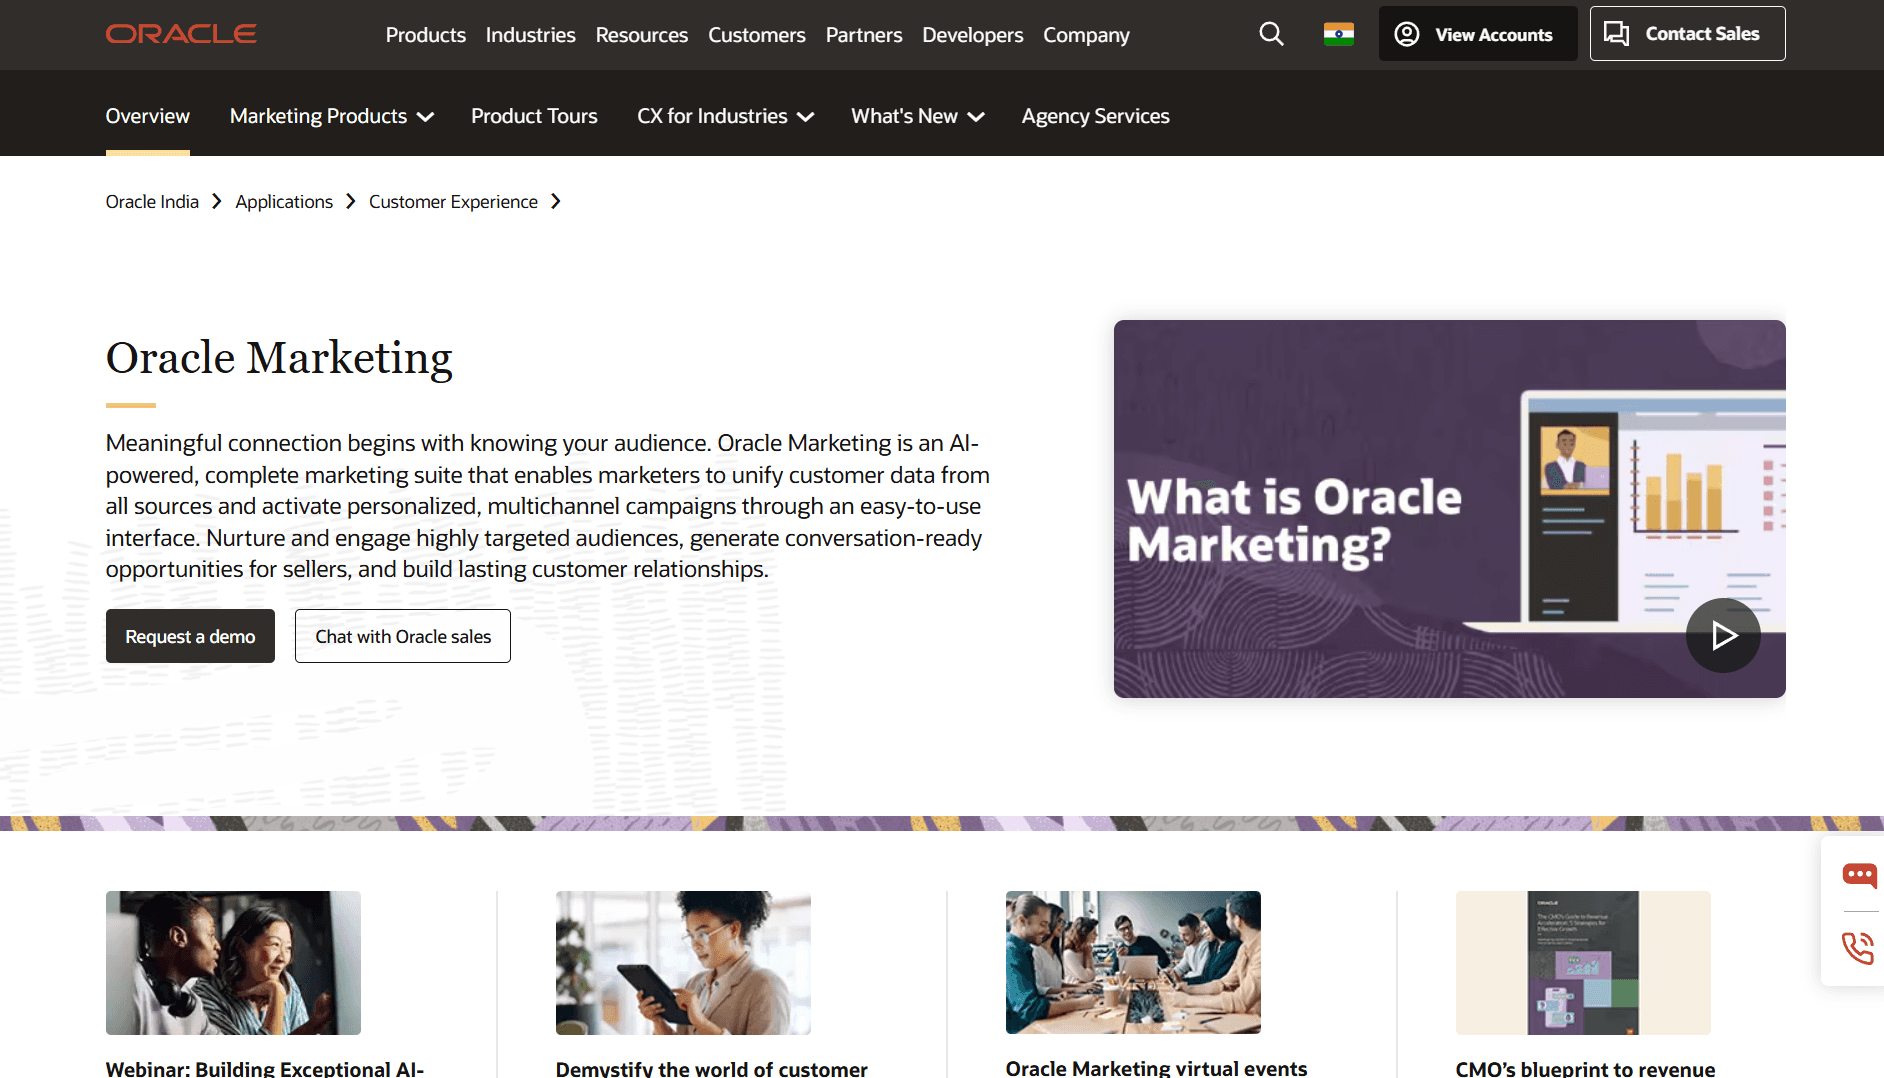This screenshot has width=1884, height=1078.
Task: Go to Customer Experience breadcrumb
Action: click(x=453, y=202)
